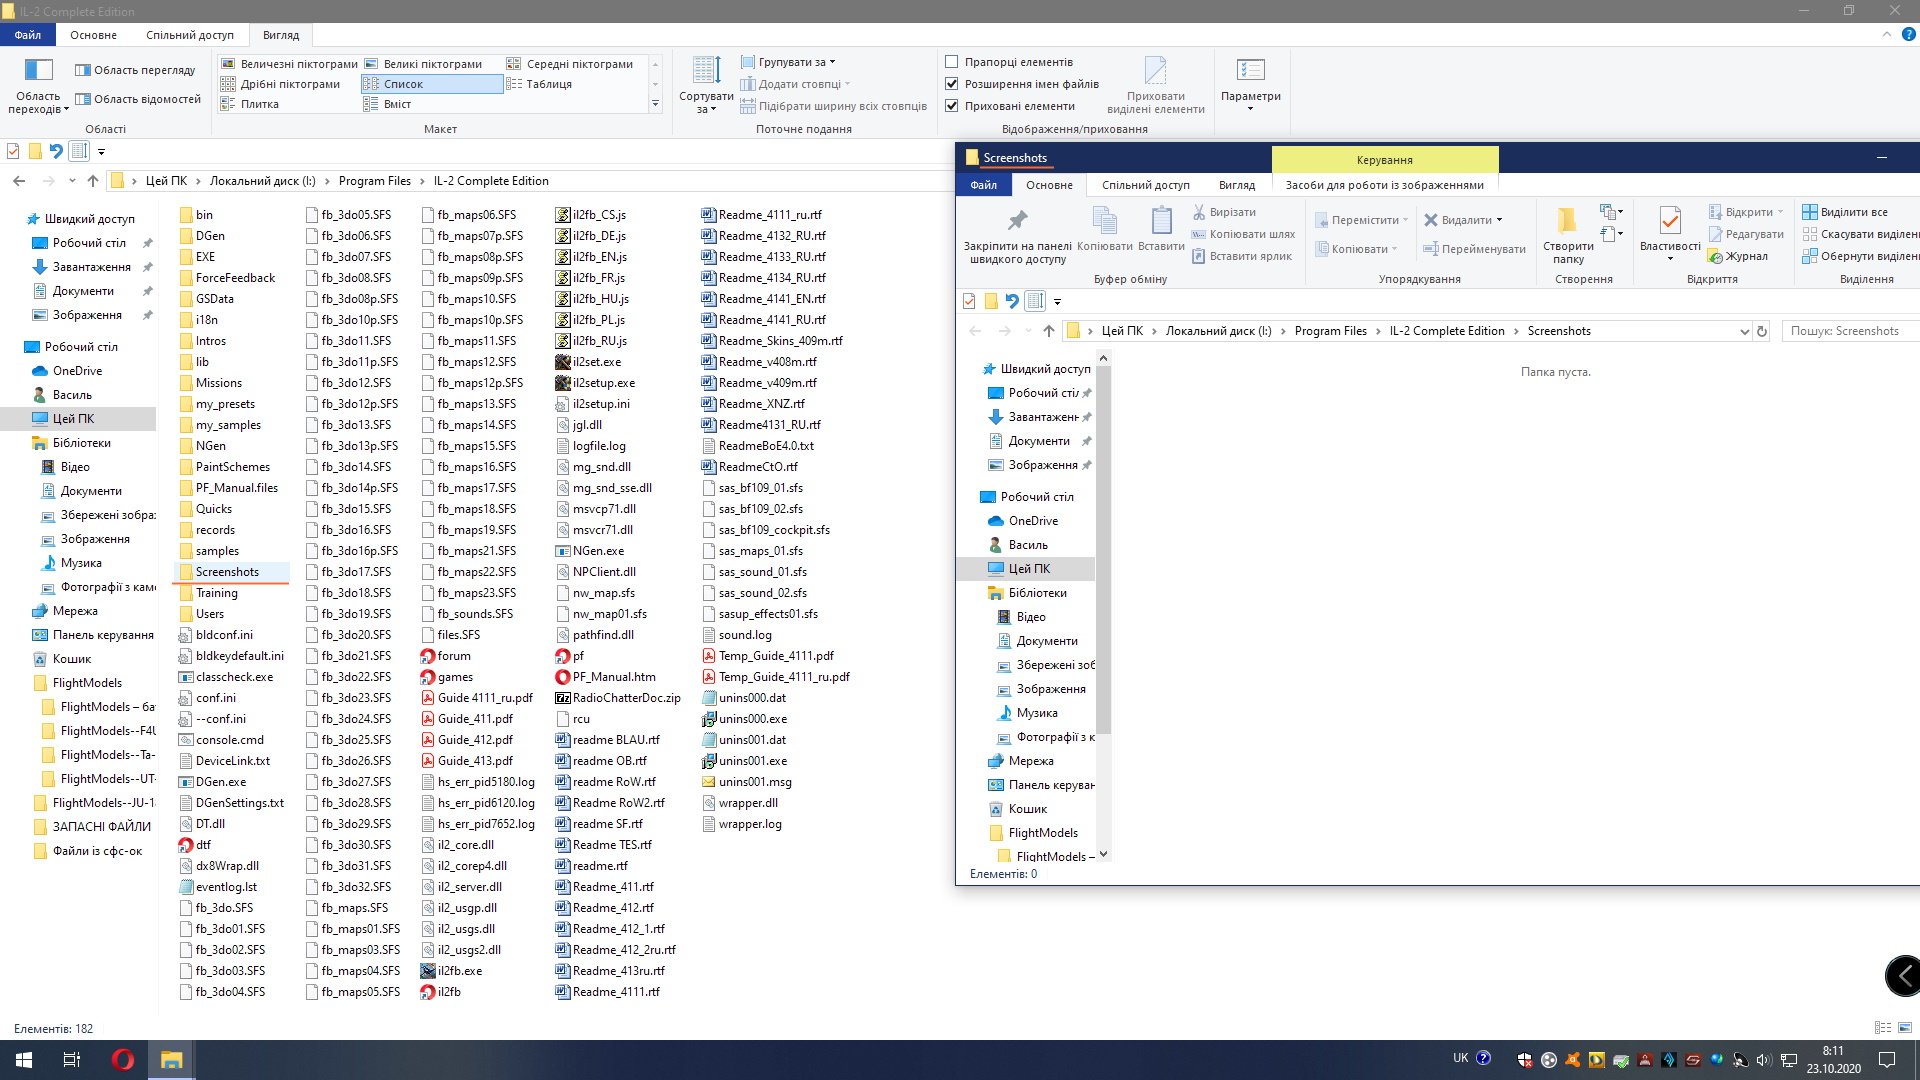Click the Paste clipboard icon
This screenshot has height=1080, width=1920.
click(1161, 222)
